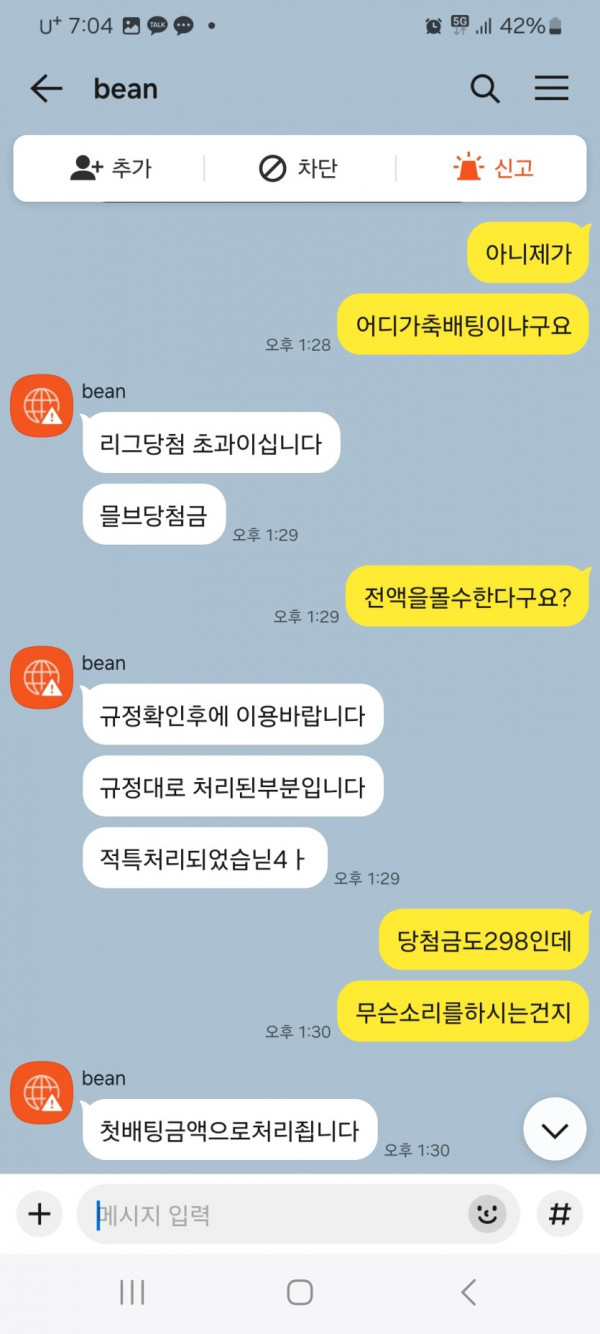
Task: Tap the plus attachment icon
Action: 39,1215
